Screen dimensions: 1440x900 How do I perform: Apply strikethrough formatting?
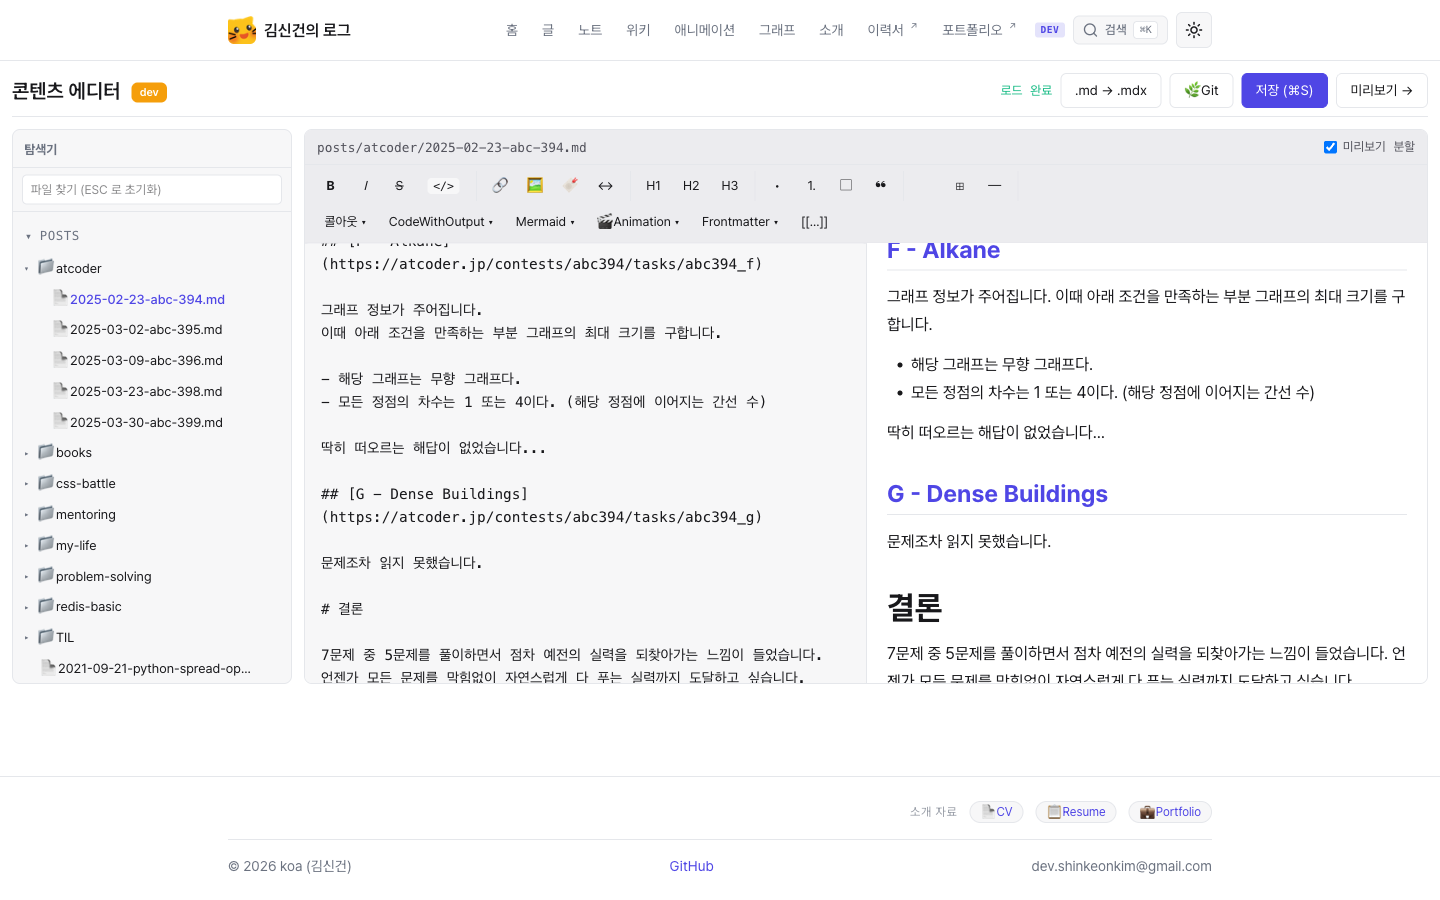point(399,186)
